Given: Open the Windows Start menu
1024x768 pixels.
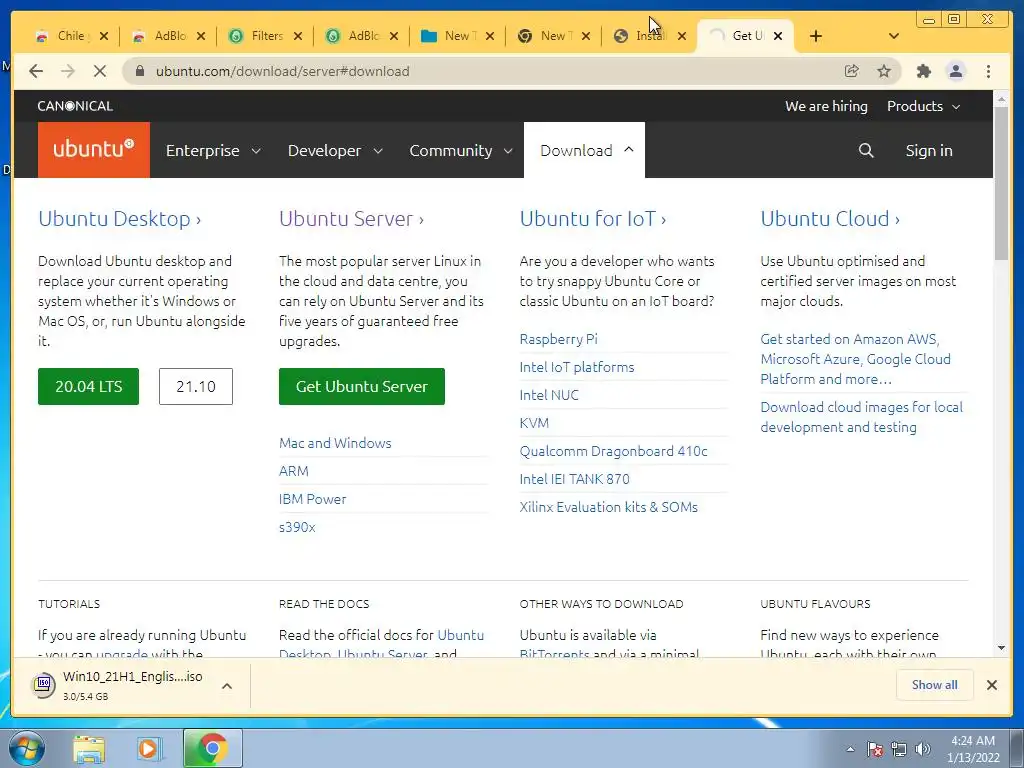Looking at the screenshot, I should 26,748.
